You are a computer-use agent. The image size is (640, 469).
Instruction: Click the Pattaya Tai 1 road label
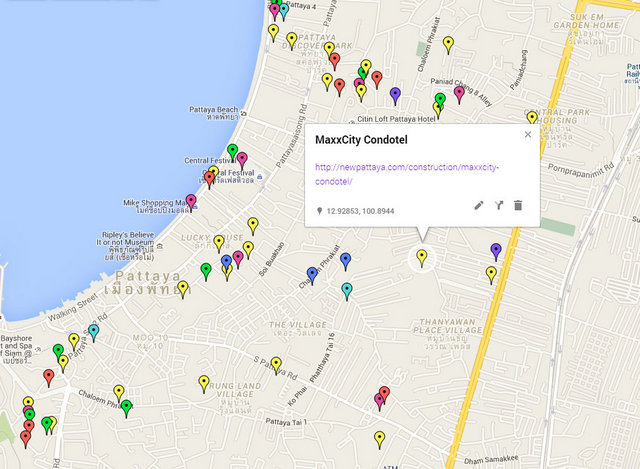286,422
